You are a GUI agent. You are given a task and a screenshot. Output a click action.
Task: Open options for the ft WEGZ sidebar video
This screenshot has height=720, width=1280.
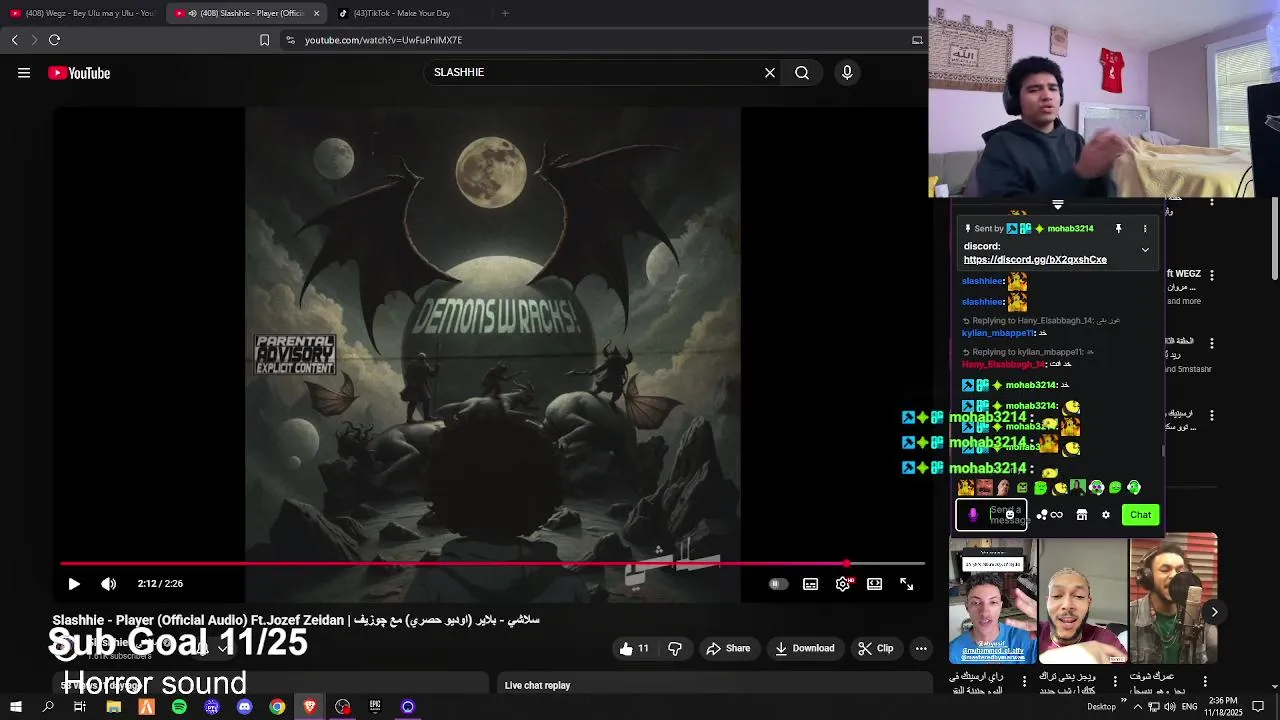point(1212,275)
